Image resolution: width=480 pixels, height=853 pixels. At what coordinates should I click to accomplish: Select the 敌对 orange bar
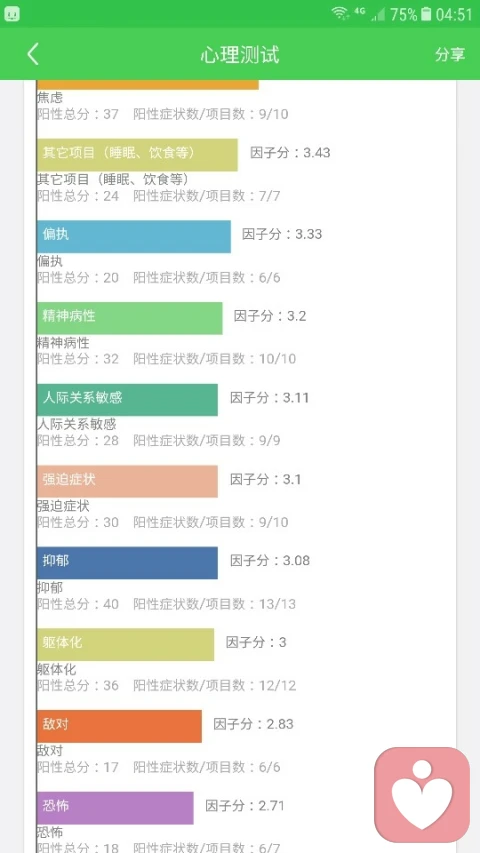click(119, 726)
